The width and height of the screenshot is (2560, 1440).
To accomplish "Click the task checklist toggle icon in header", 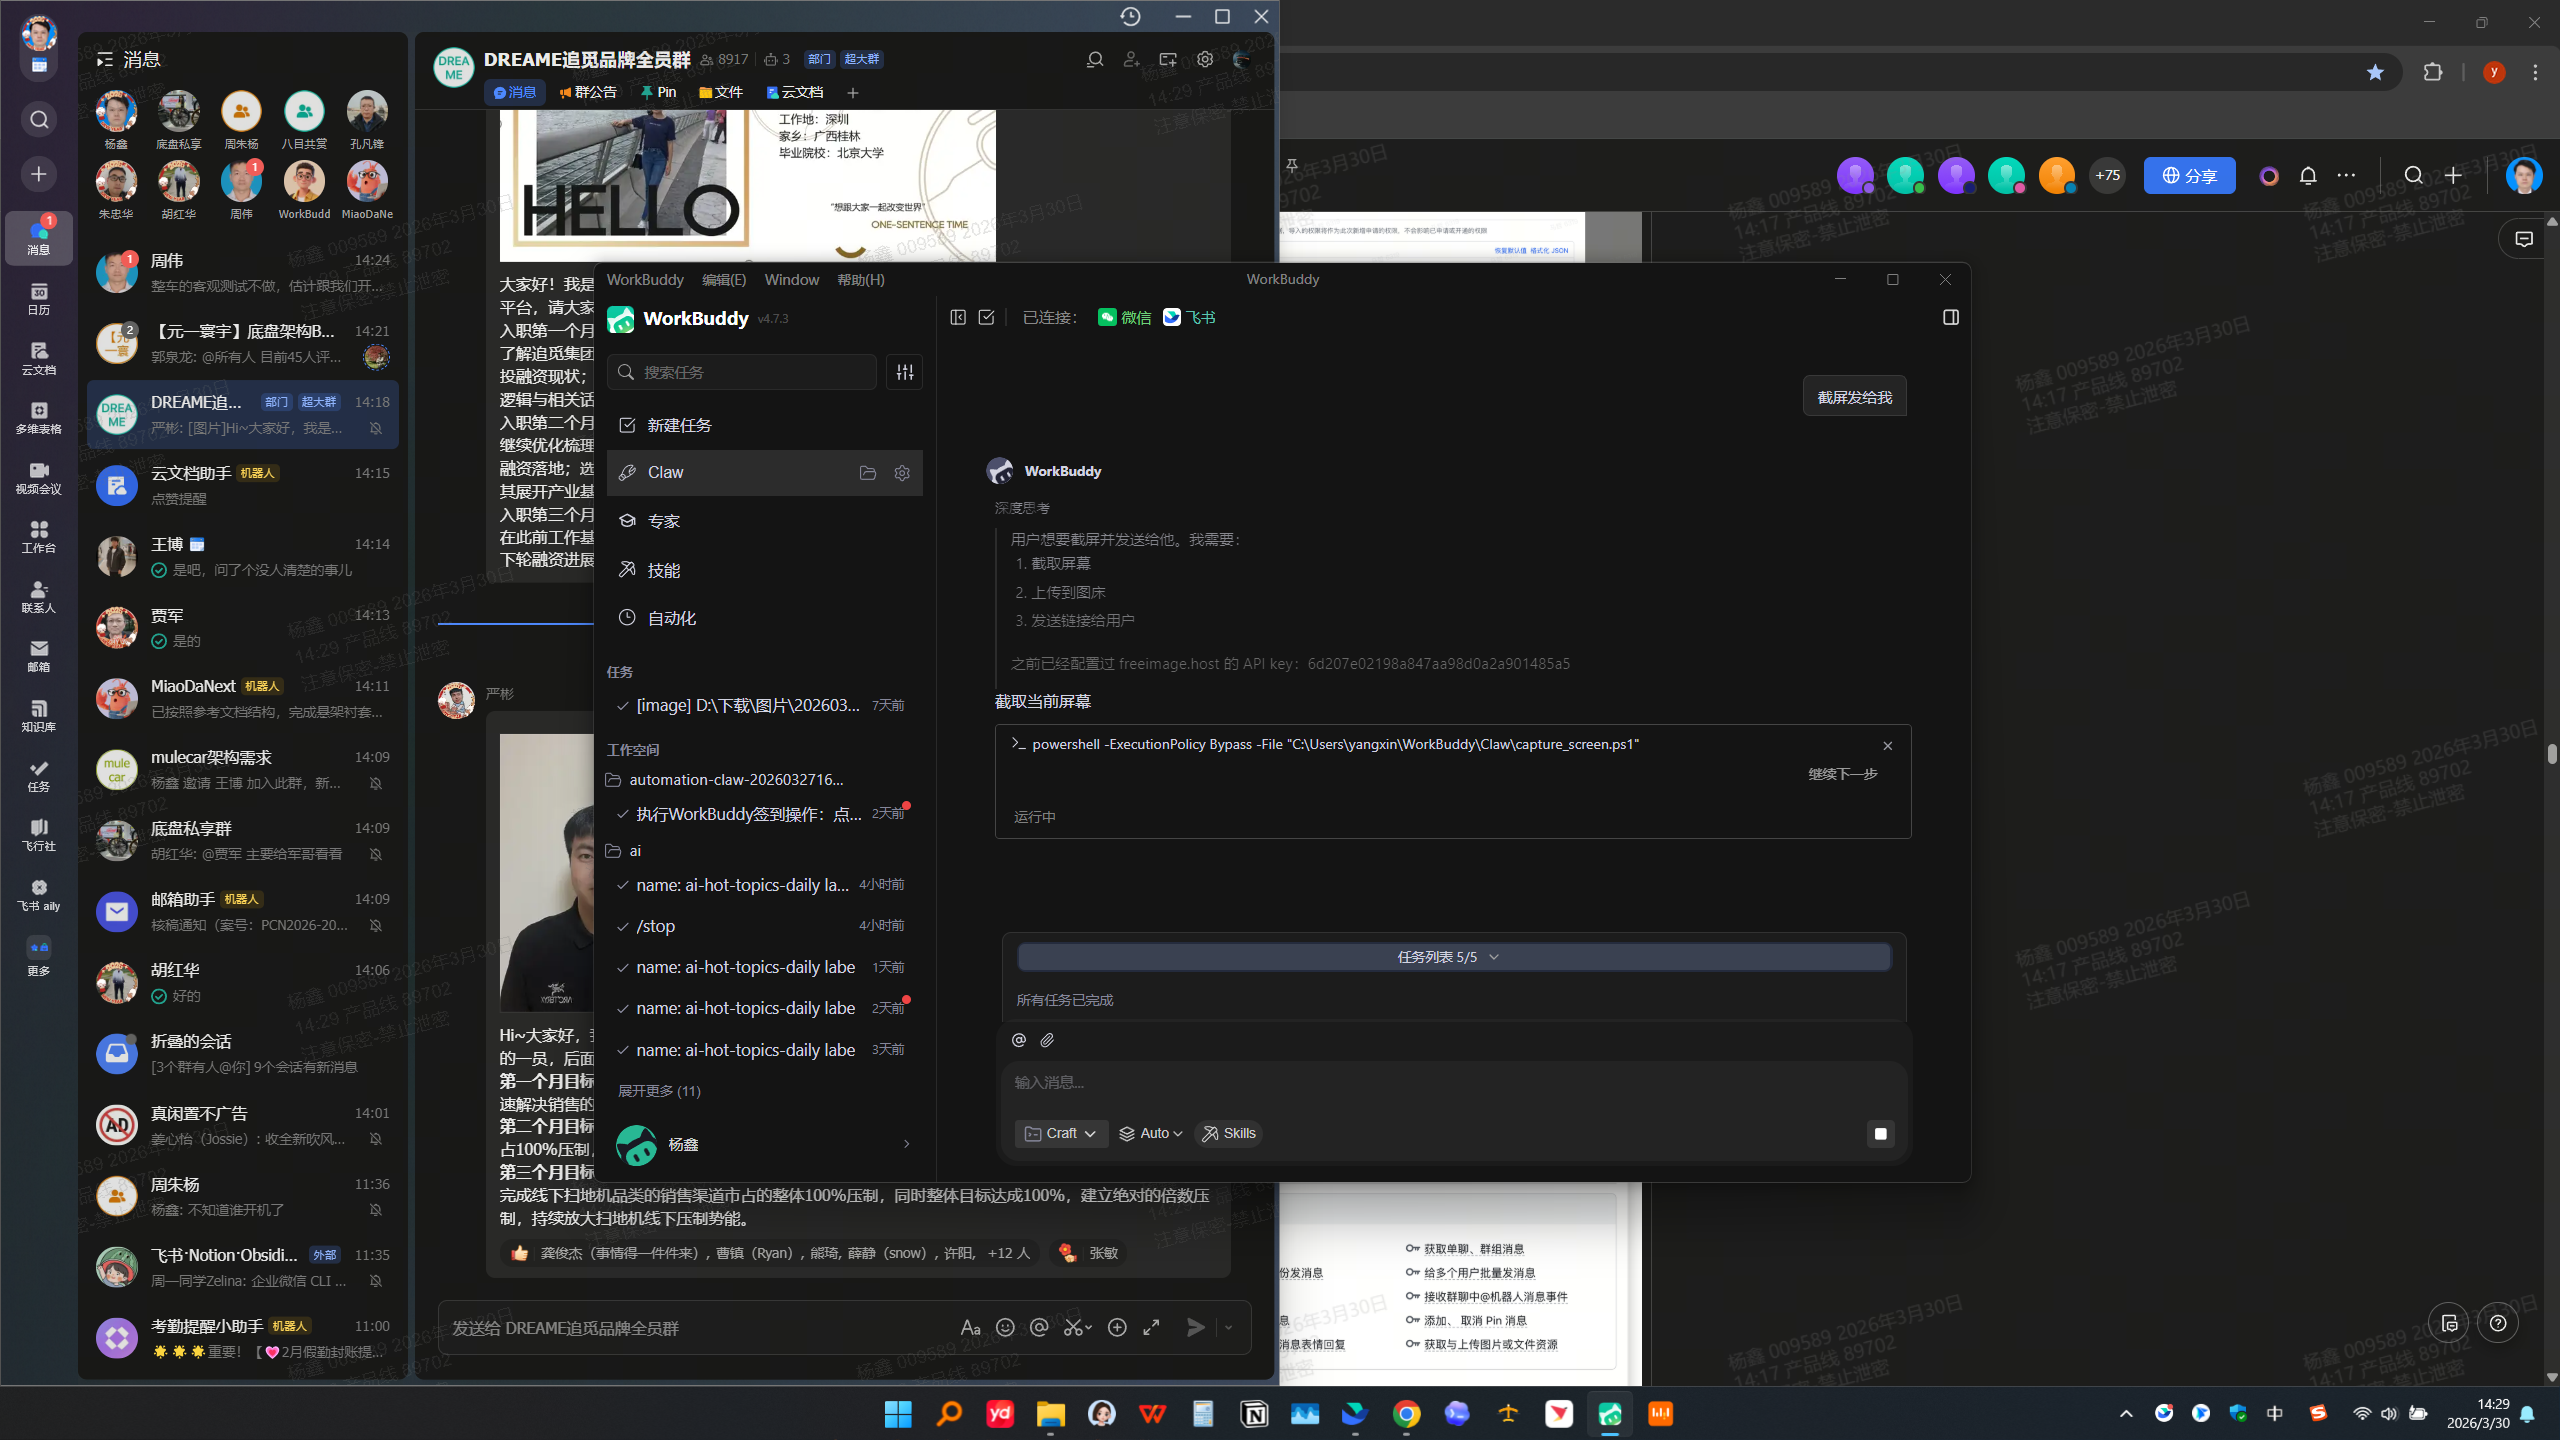I will point(986,317).
